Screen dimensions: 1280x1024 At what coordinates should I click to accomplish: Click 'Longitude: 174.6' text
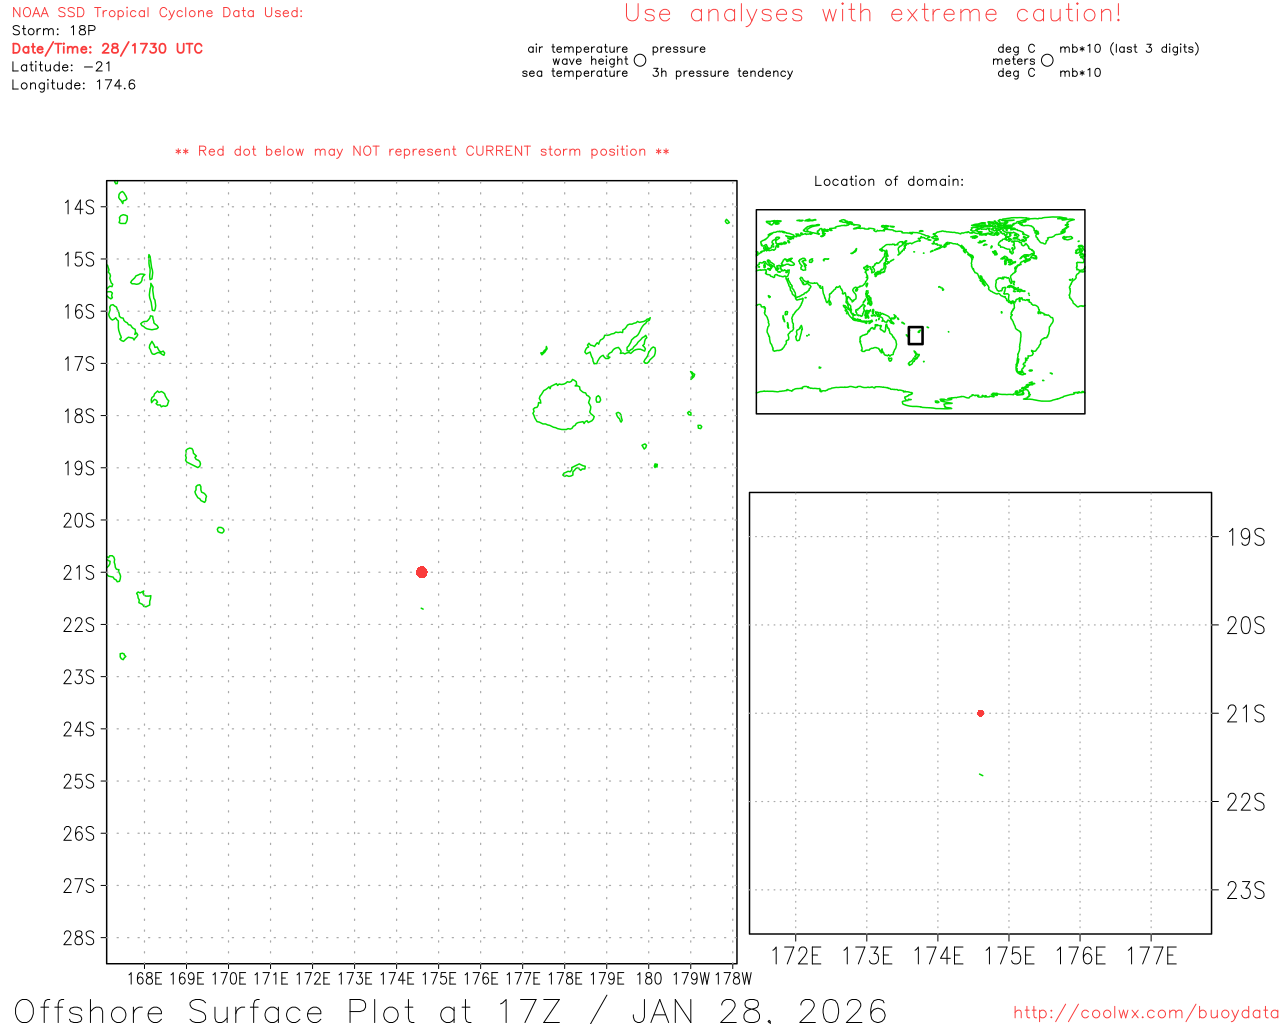click(x=74, y=85)
